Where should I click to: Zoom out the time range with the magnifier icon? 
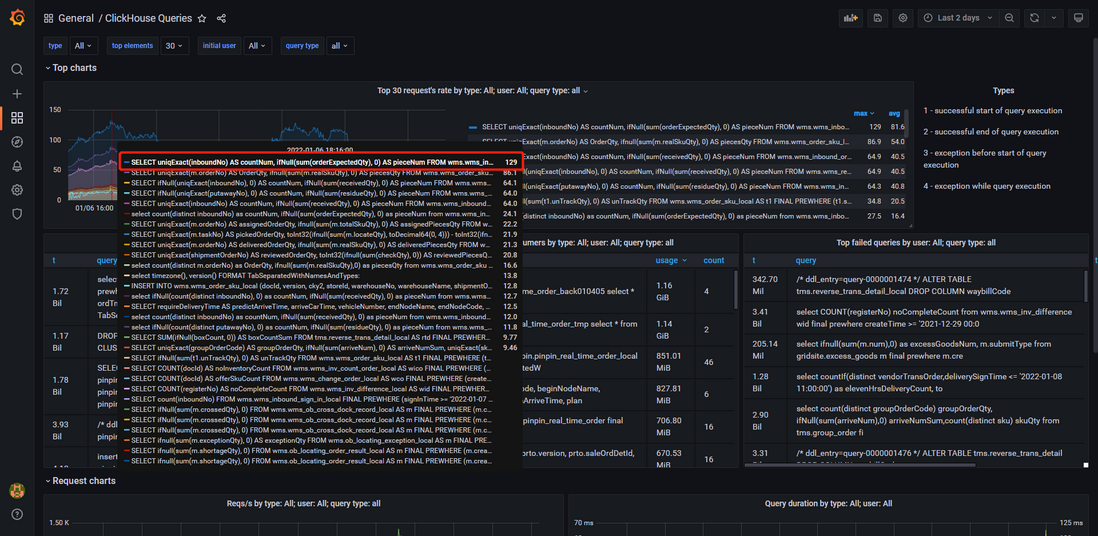click(x=1009, y=18)
